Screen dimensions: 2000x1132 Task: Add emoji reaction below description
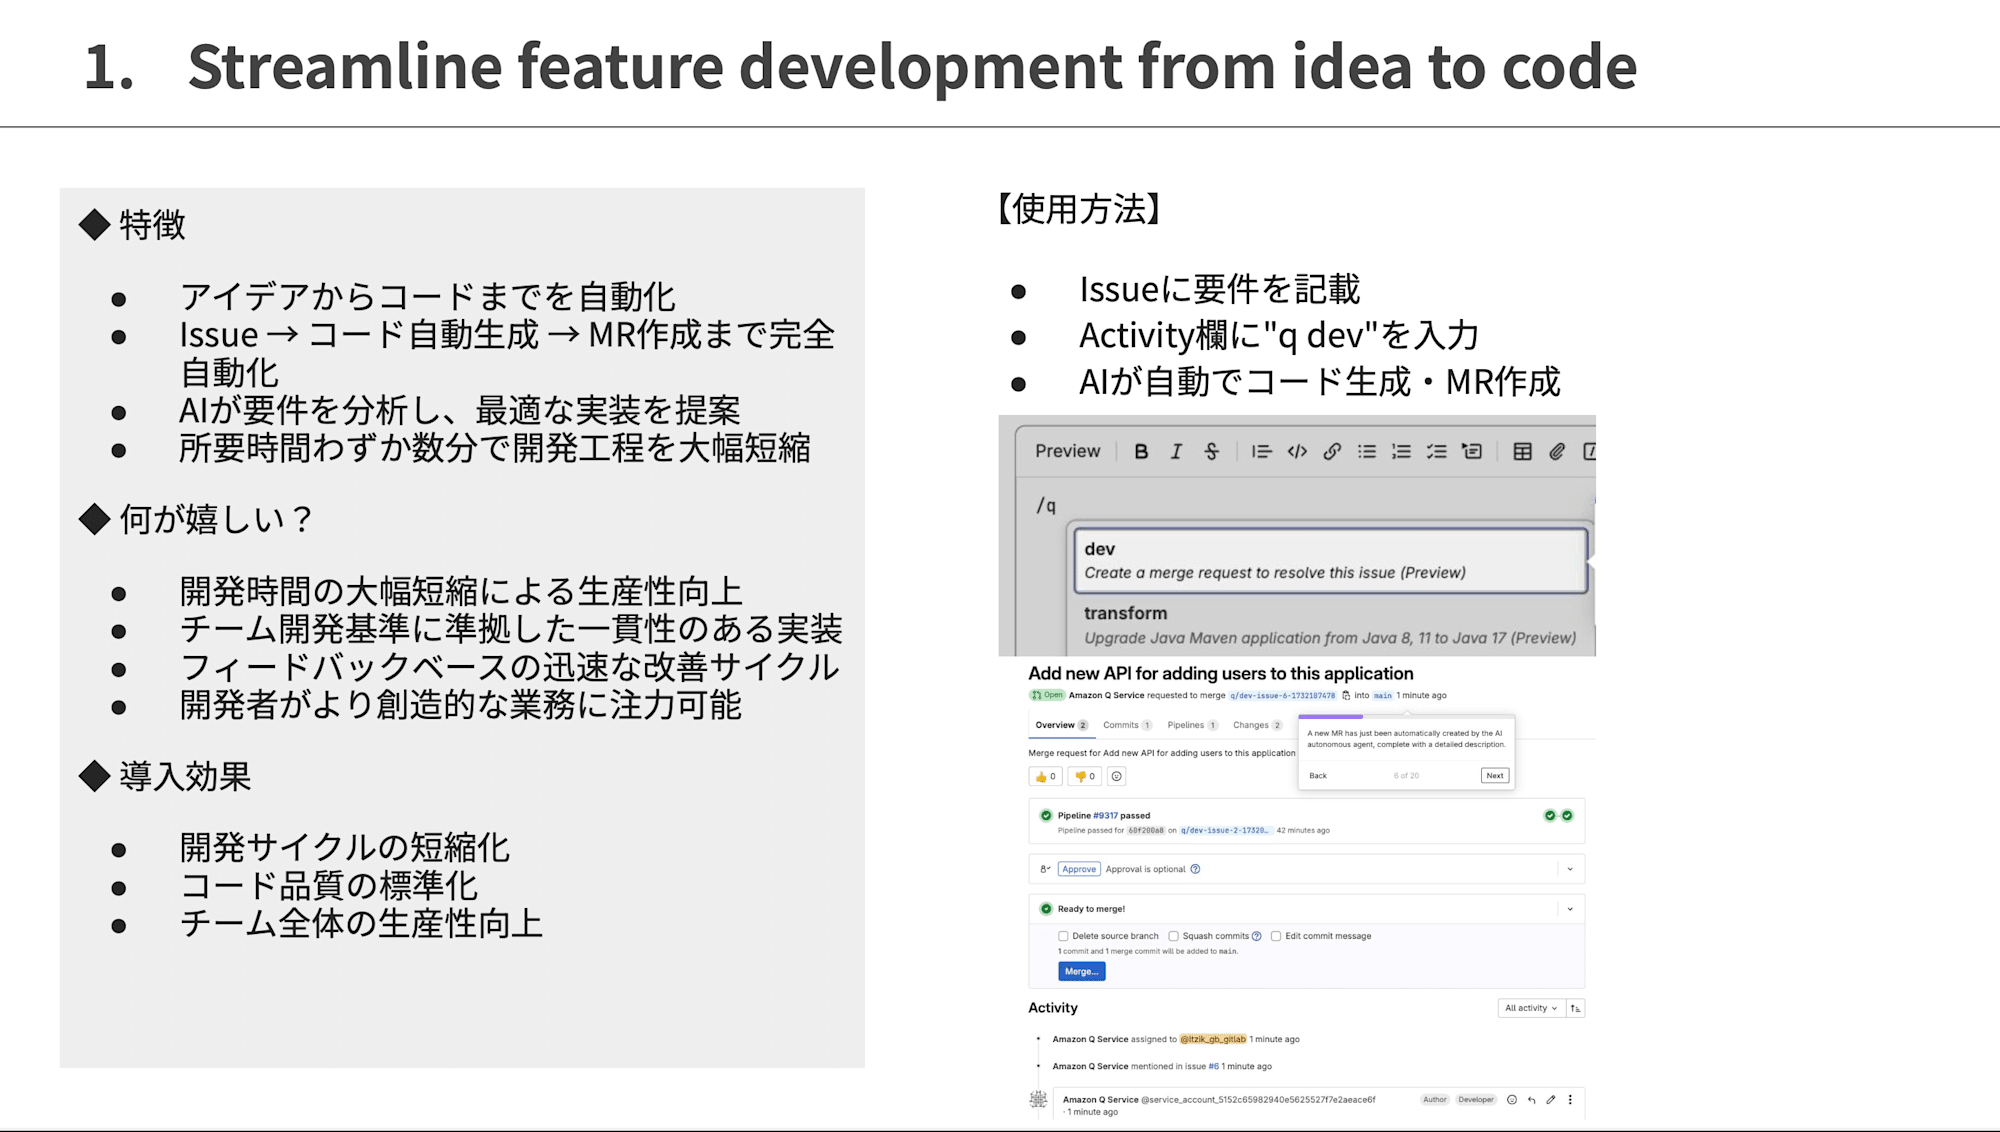[1117, 776]
